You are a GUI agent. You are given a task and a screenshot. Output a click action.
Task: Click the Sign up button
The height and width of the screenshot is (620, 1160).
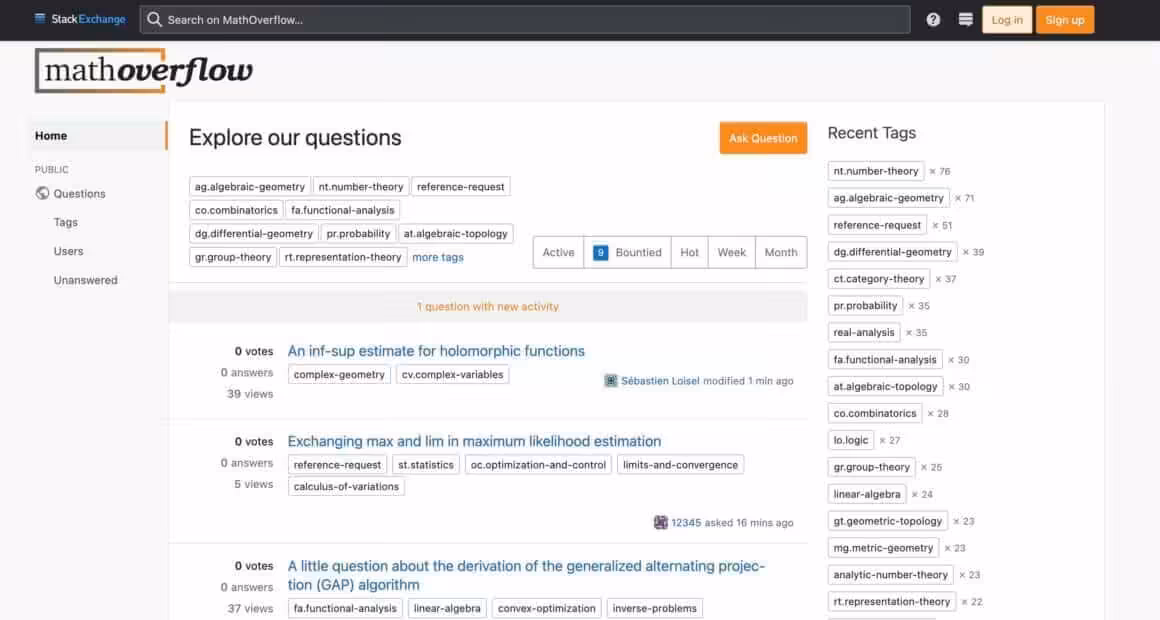coord(1064,20)
